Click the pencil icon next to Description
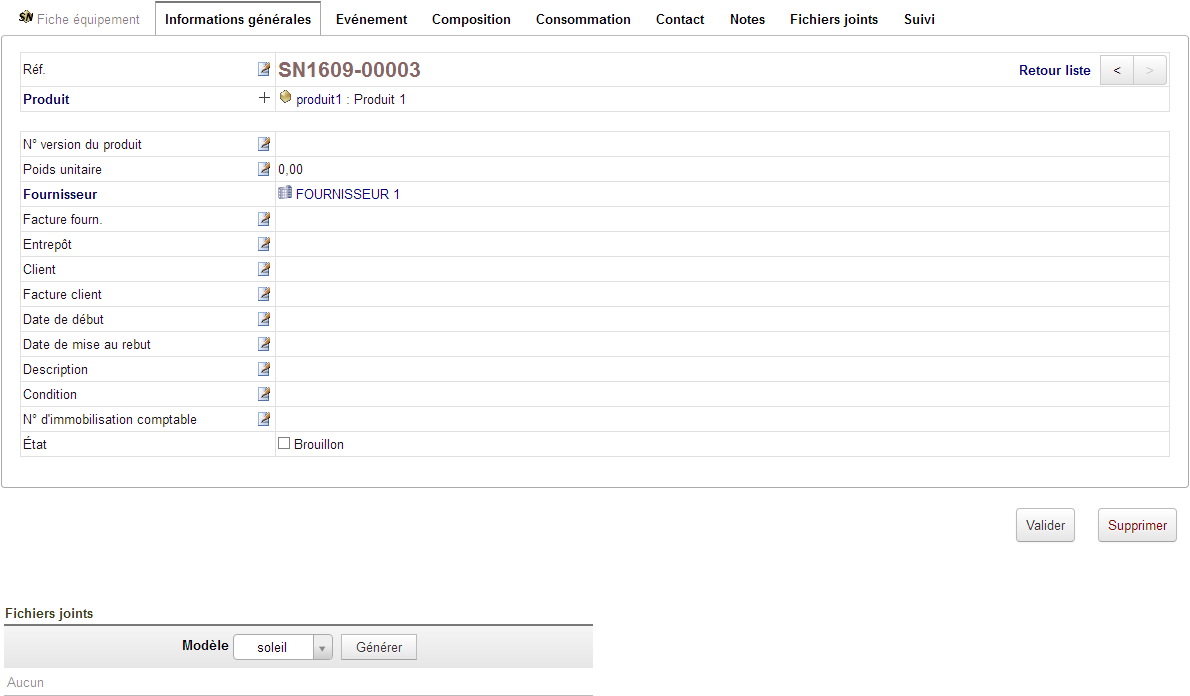The image size is (1190, 696). click(263, 368)
